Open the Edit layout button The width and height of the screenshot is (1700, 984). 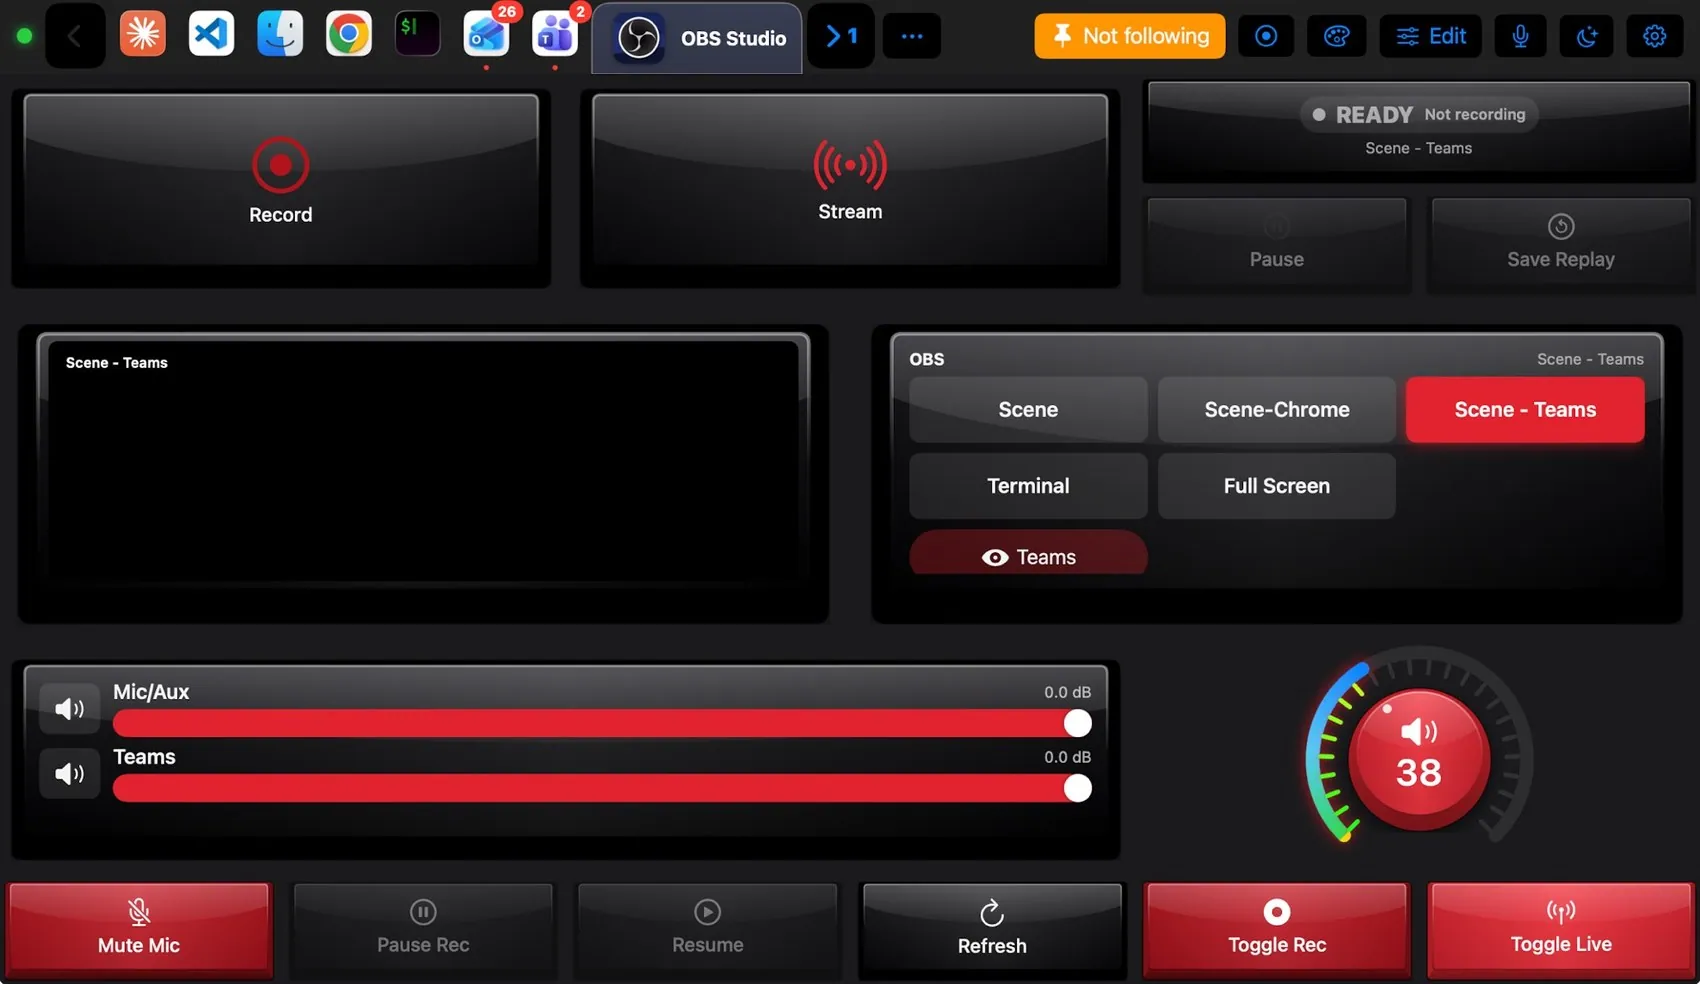(1431, 36)
